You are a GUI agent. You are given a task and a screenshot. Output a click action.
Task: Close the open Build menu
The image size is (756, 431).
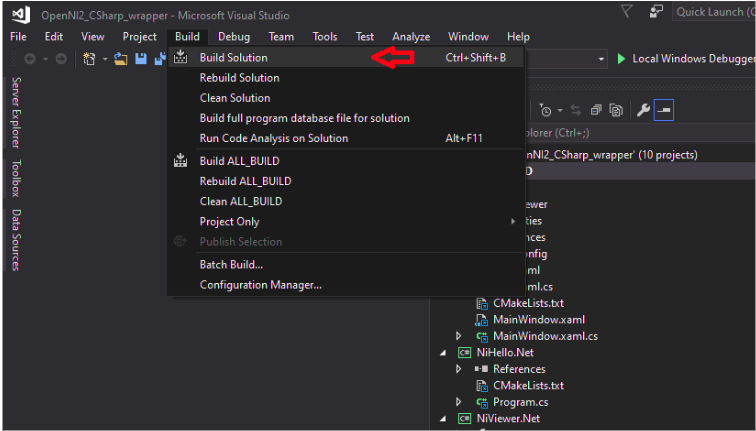click(x=187, y=37)
